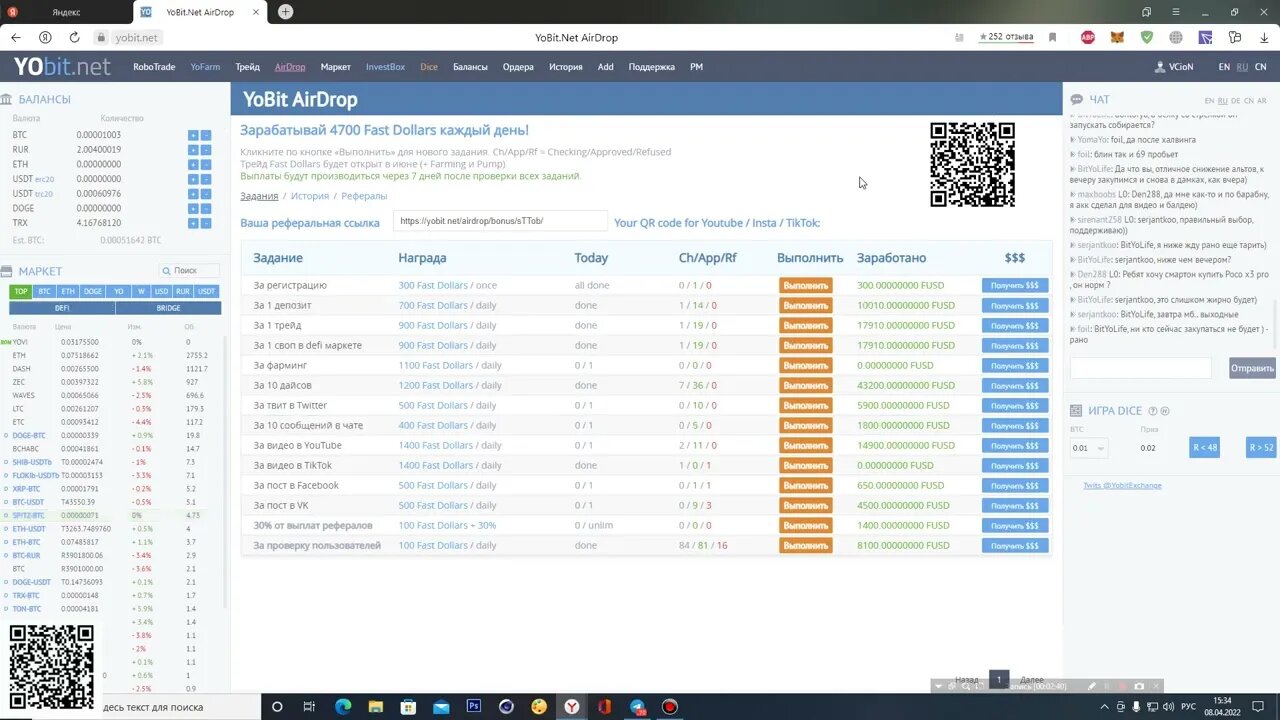Image resolution: width=1280 pixels, height=720 pixels.
Task: Click Выполнить for За твит в Twitter
Action: (x=805, y=405)
